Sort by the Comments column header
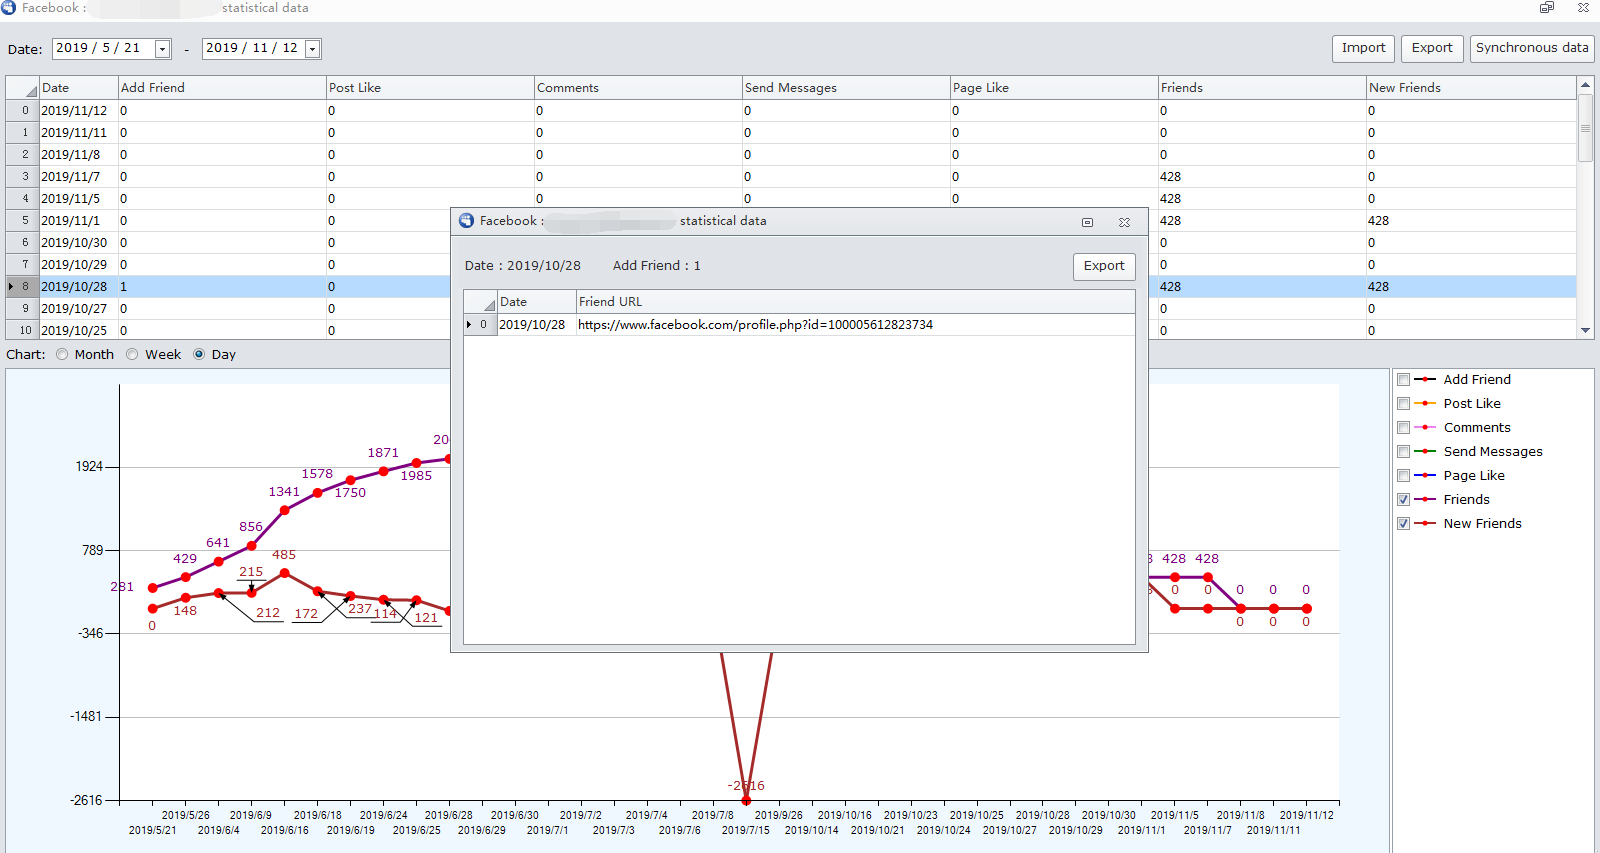 point(638,88)
